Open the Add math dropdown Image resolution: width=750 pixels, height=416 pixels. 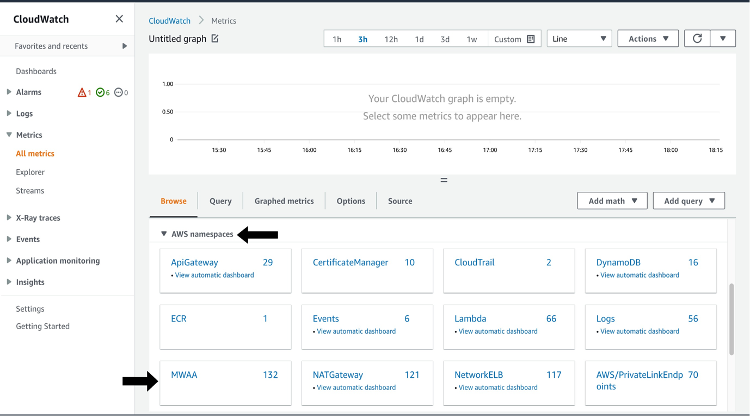pyautogui.click(x=612, y=201)
